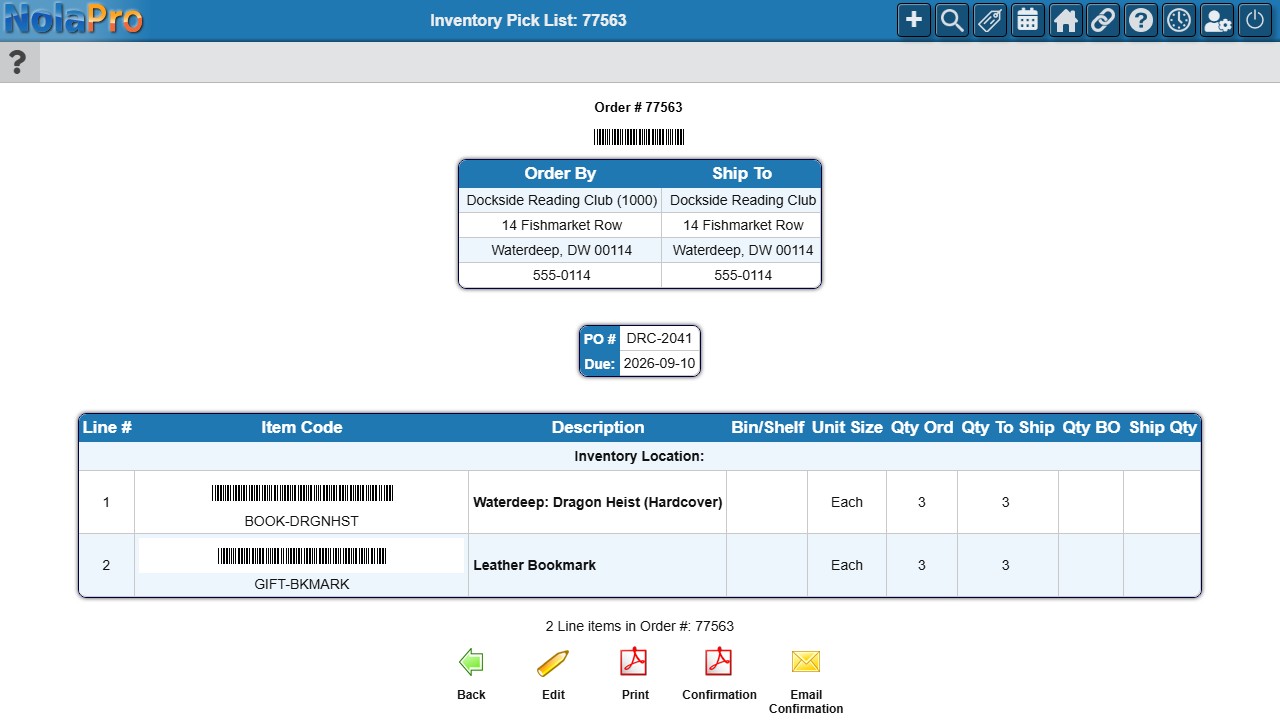This screenshot has height=725, width=1280.
Task: Click the 'Due:' label
Action: [x=600, y=364]
